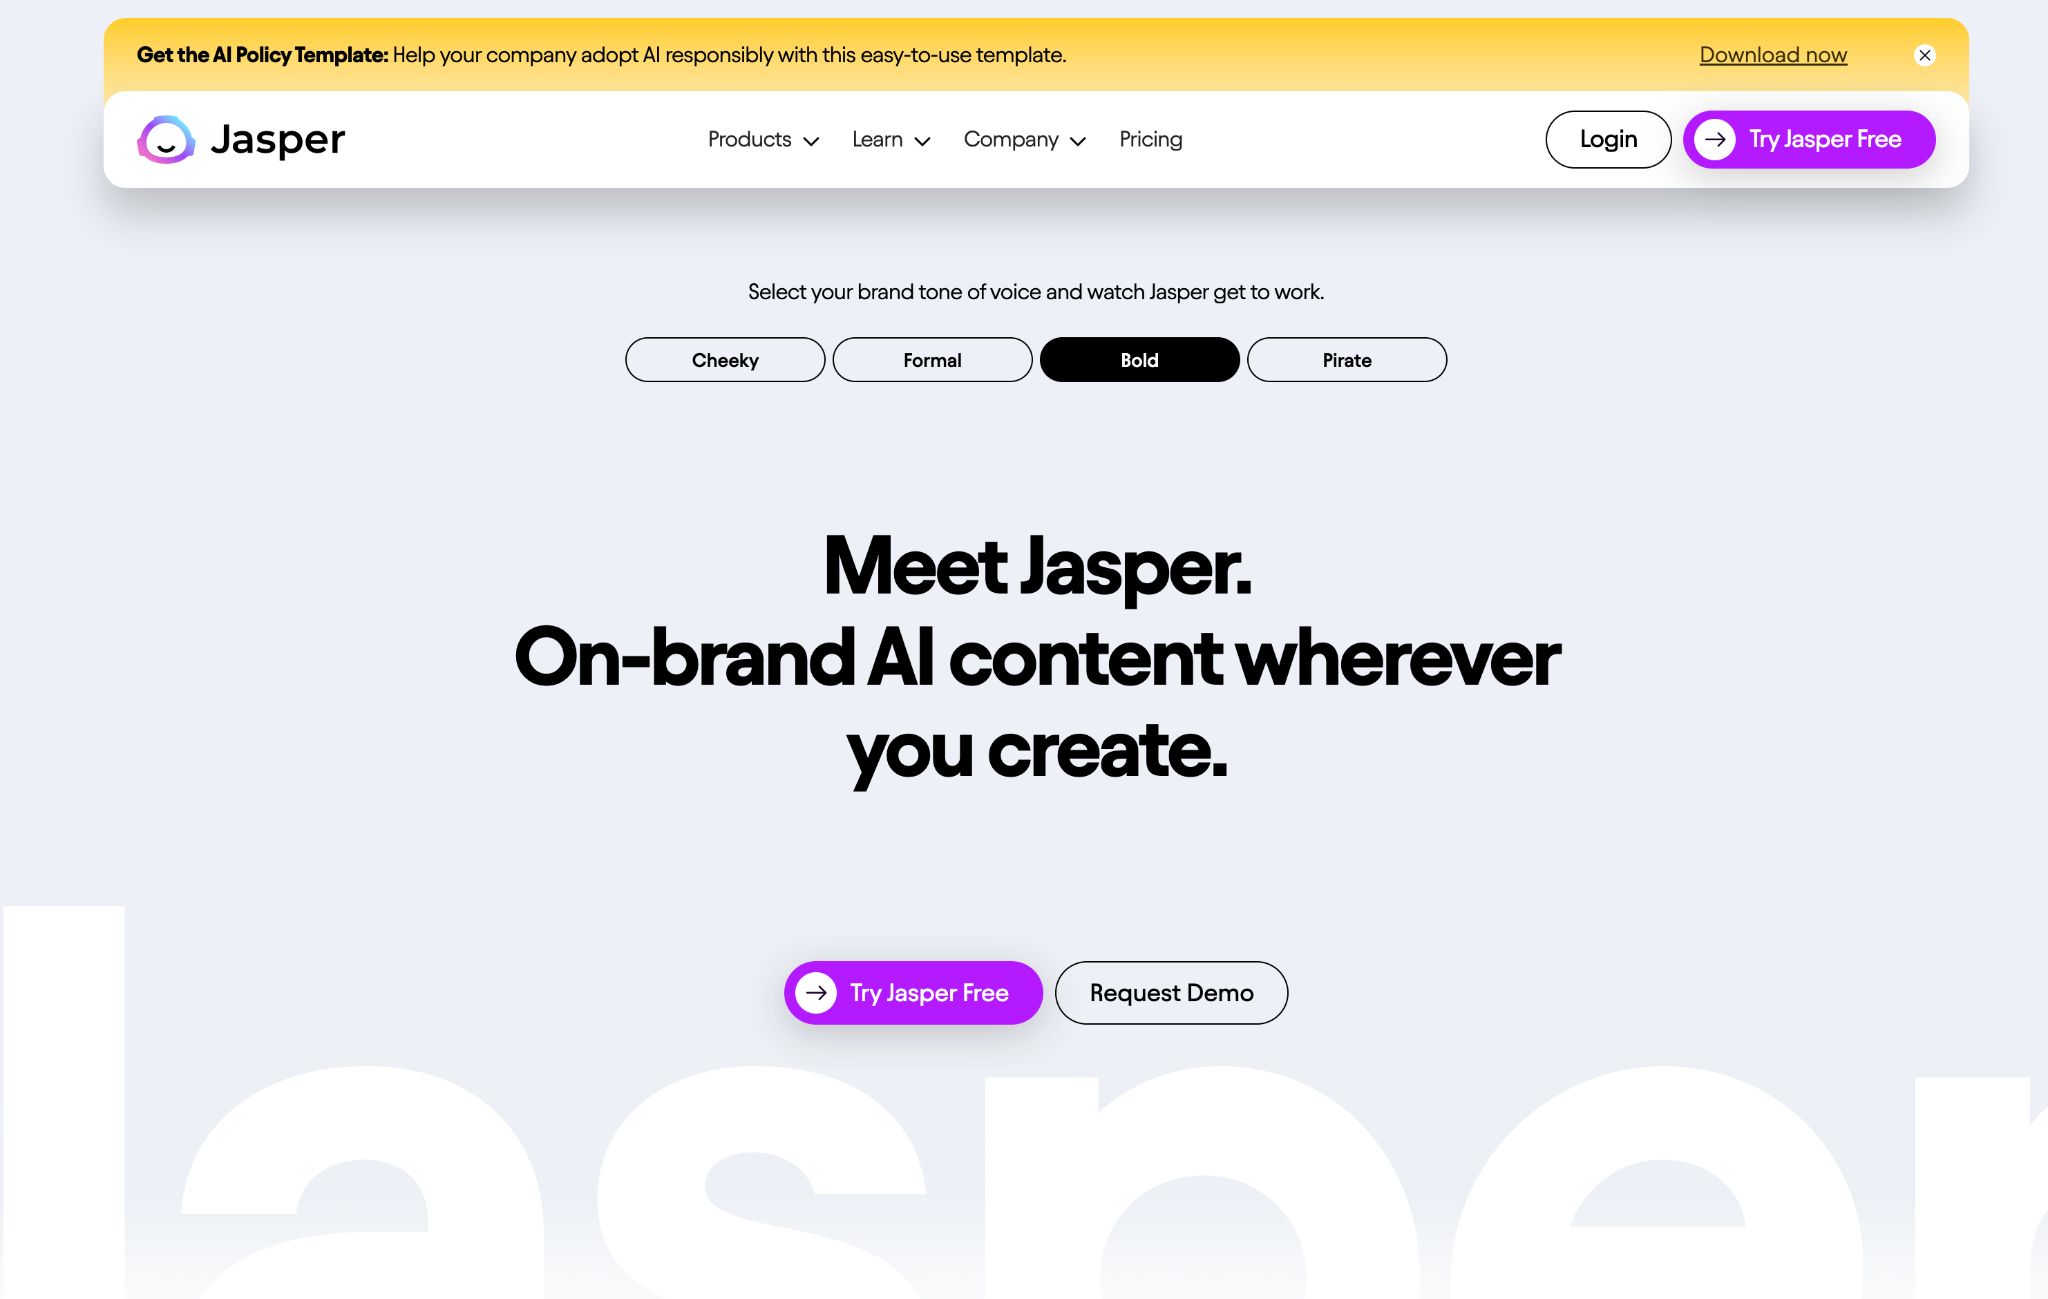Select the Cheeky tone of voice toggle
The width and height of the screenshot is (2048, 1299).
coord(725,358)
